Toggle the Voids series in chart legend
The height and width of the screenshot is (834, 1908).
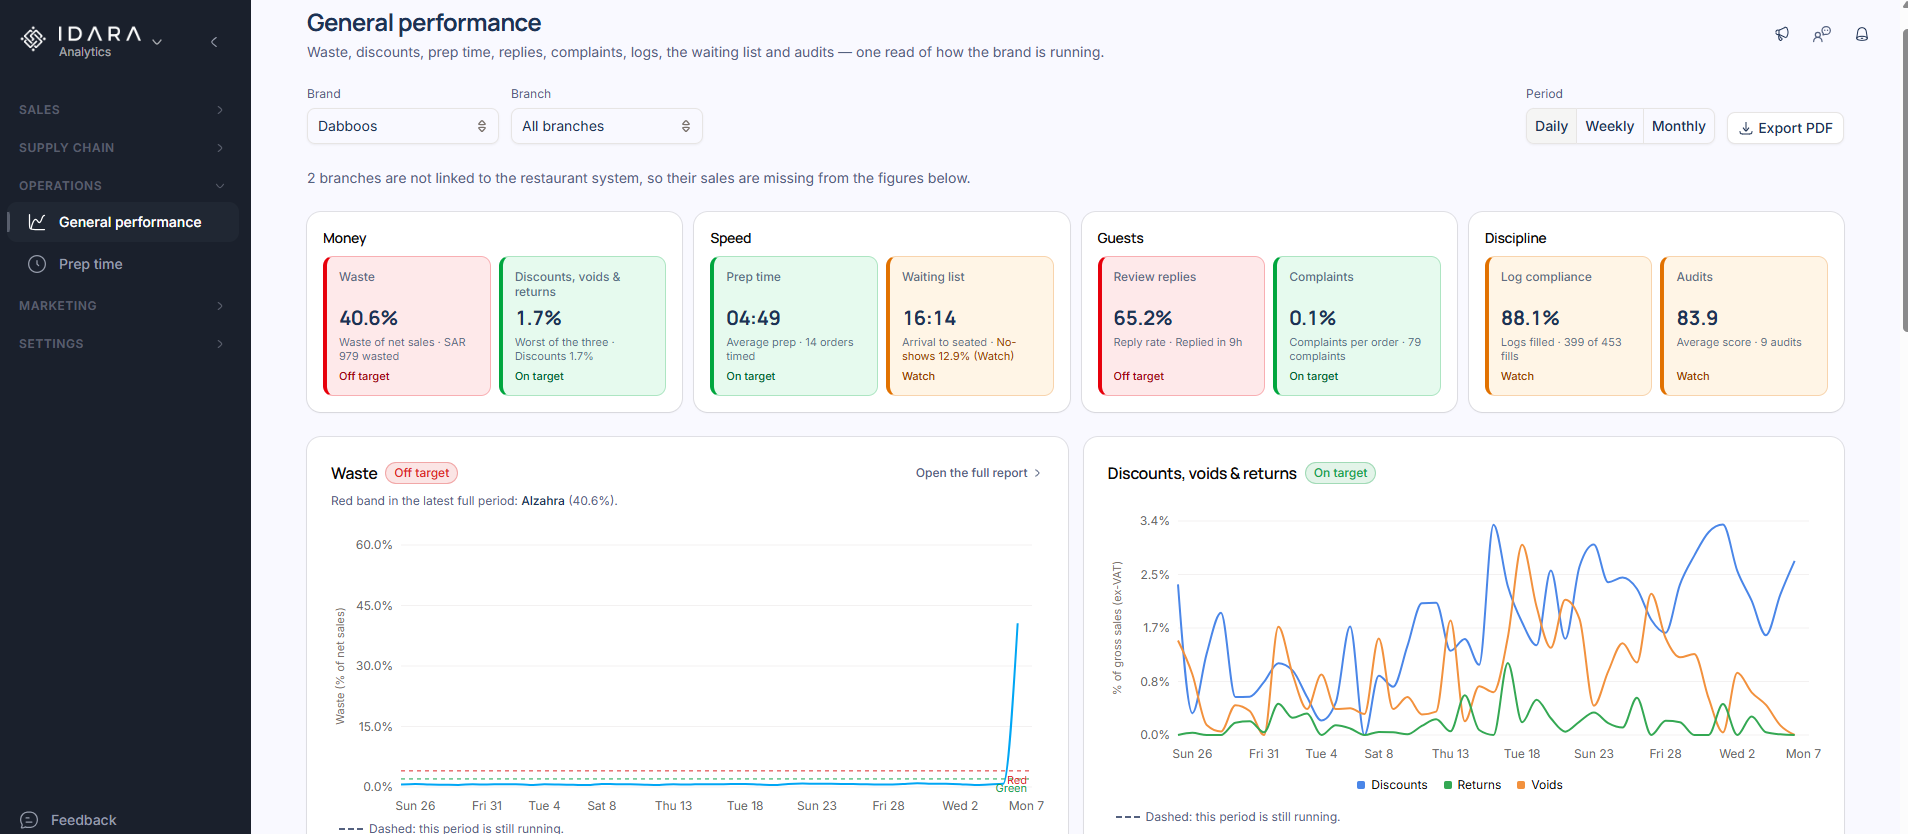pos(1539,785)
